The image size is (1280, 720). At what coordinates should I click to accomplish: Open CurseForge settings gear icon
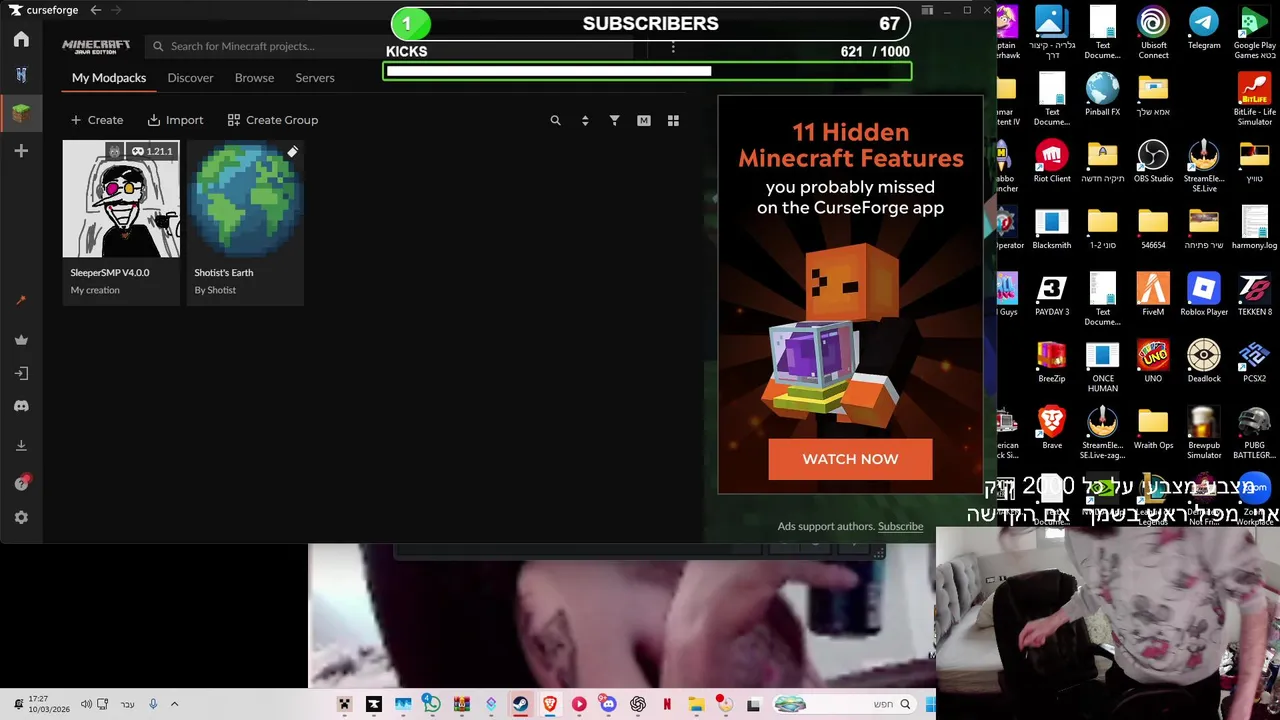tap(21, 518)
